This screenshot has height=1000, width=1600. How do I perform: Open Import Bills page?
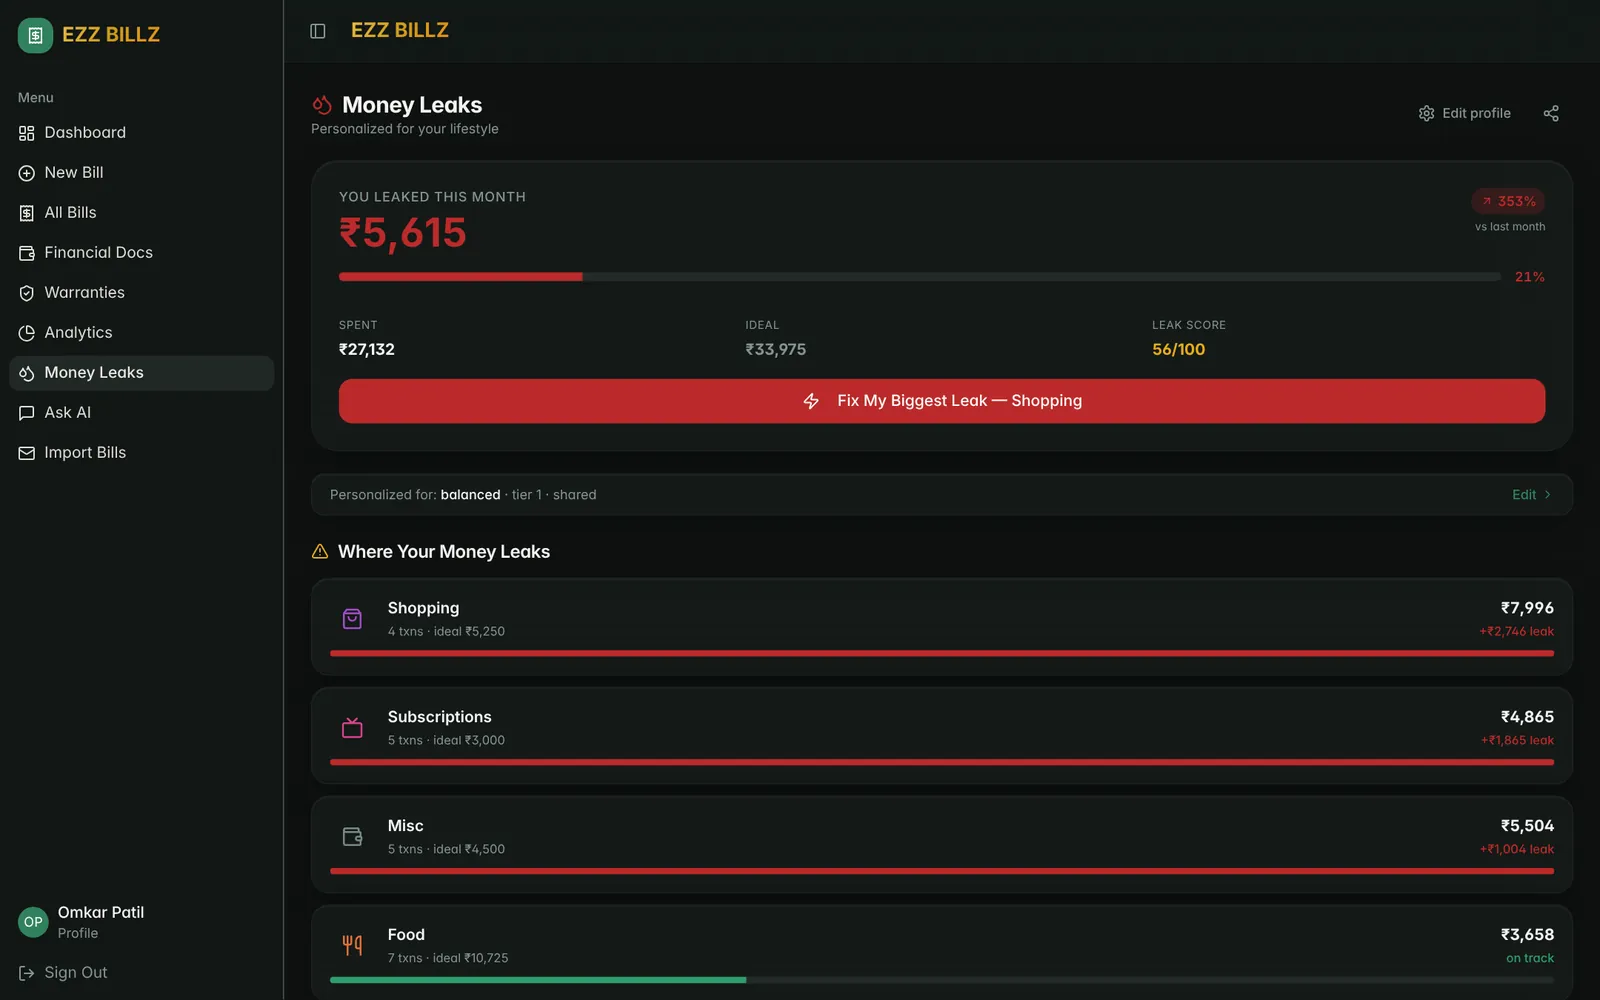[142, 453]
